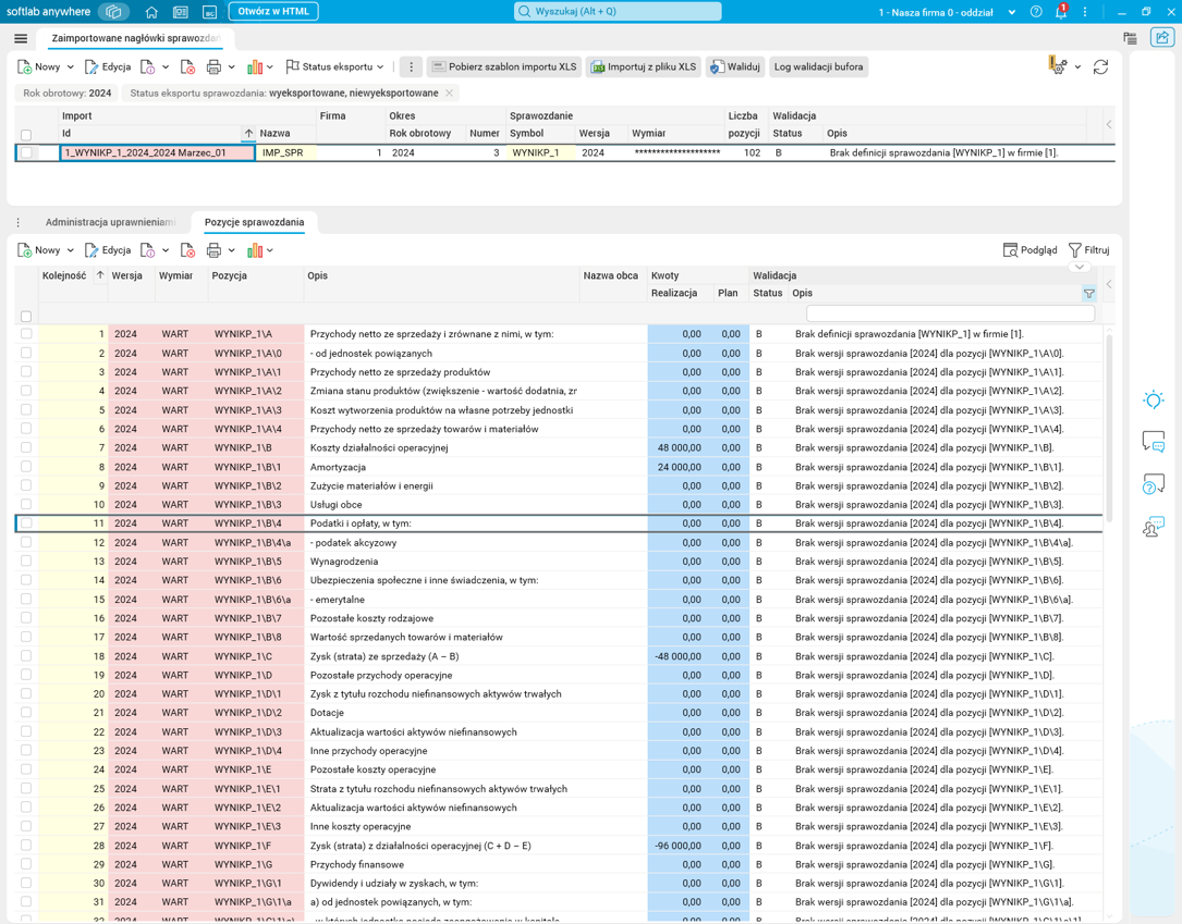Screen dimensions: 1183x924
Task: Check the box for row 13 Wynagrodzenia
Action: point(27,561)
